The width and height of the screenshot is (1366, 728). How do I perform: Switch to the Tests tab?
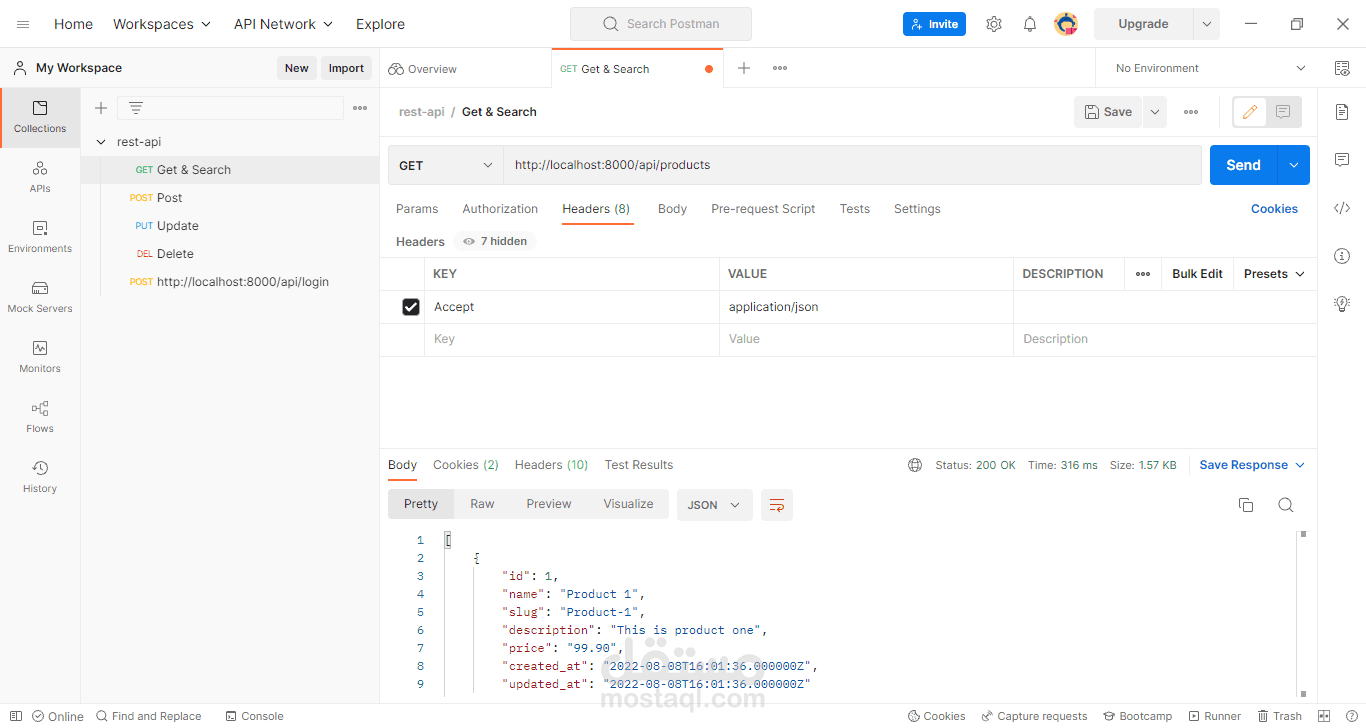tap(854, 209)
